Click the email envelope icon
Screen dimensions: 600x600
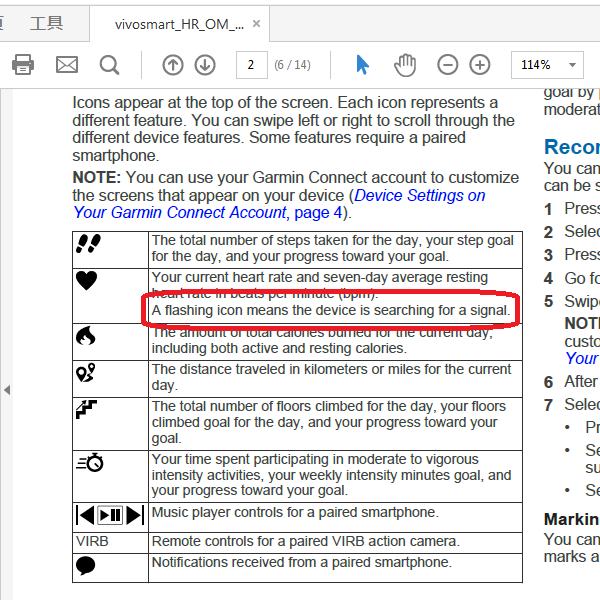coord(67,64)
